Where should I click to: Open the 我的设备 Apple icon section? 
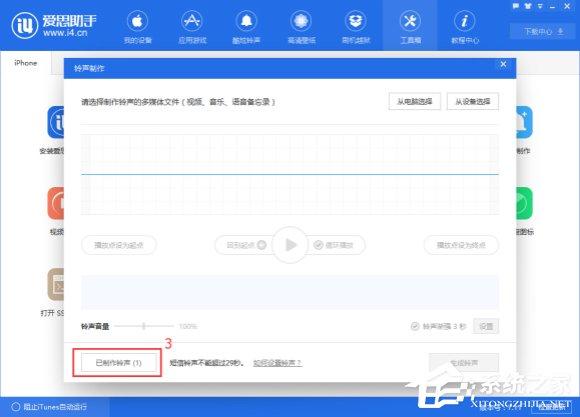(x=138, y=27)
